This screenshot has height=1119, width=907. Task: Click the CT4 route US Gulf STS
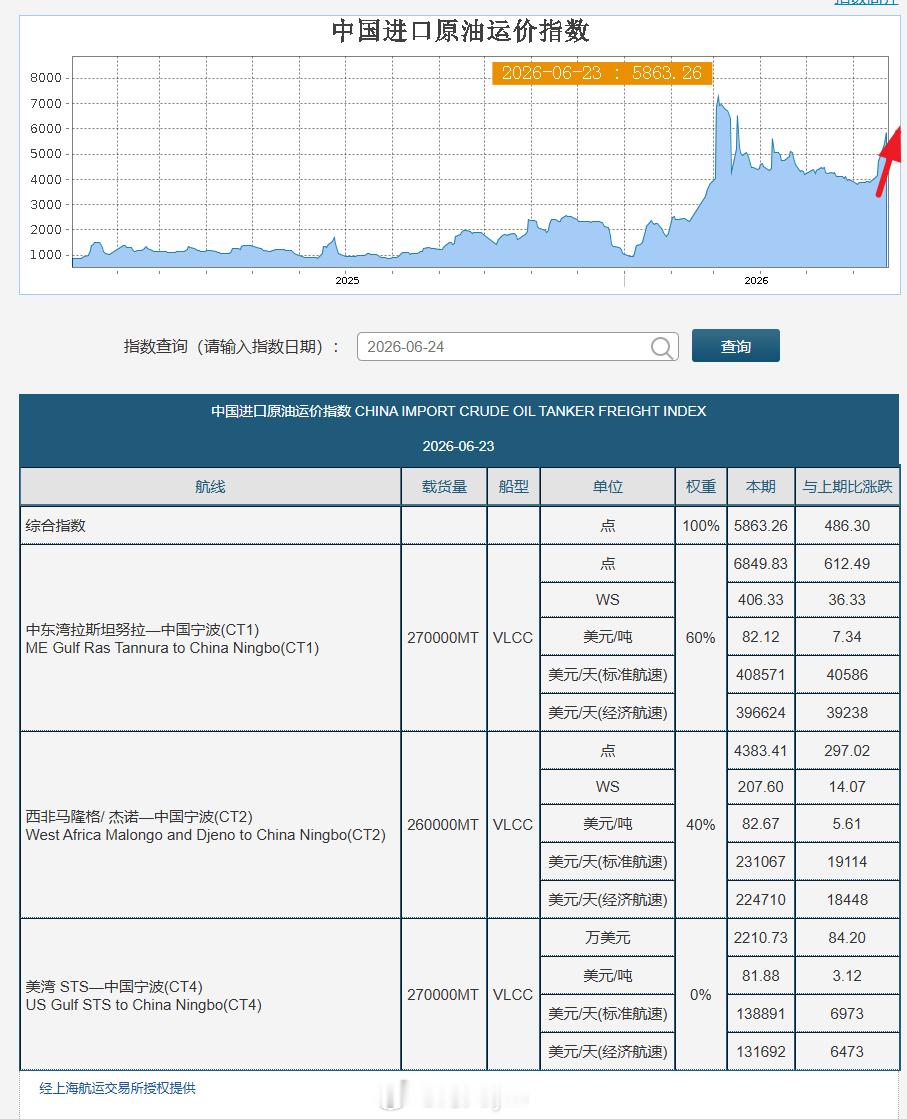143,996
